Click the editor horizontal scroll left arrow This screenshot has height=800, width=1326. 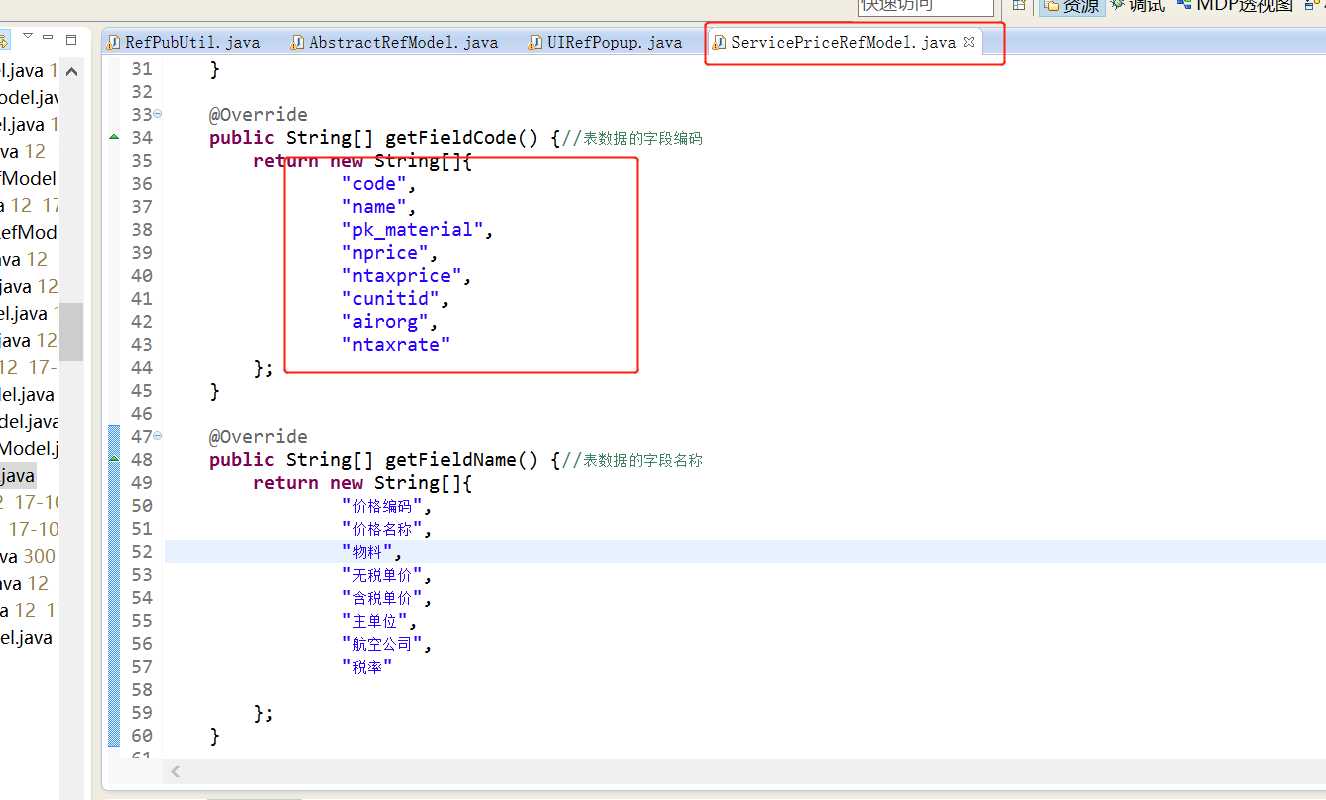click(x=176, y=771)
